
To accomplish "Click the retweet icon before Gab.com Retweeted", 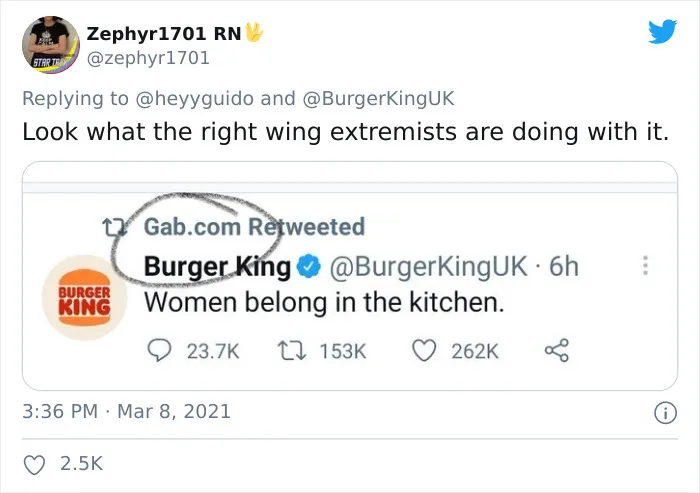I will pos(112,227).
